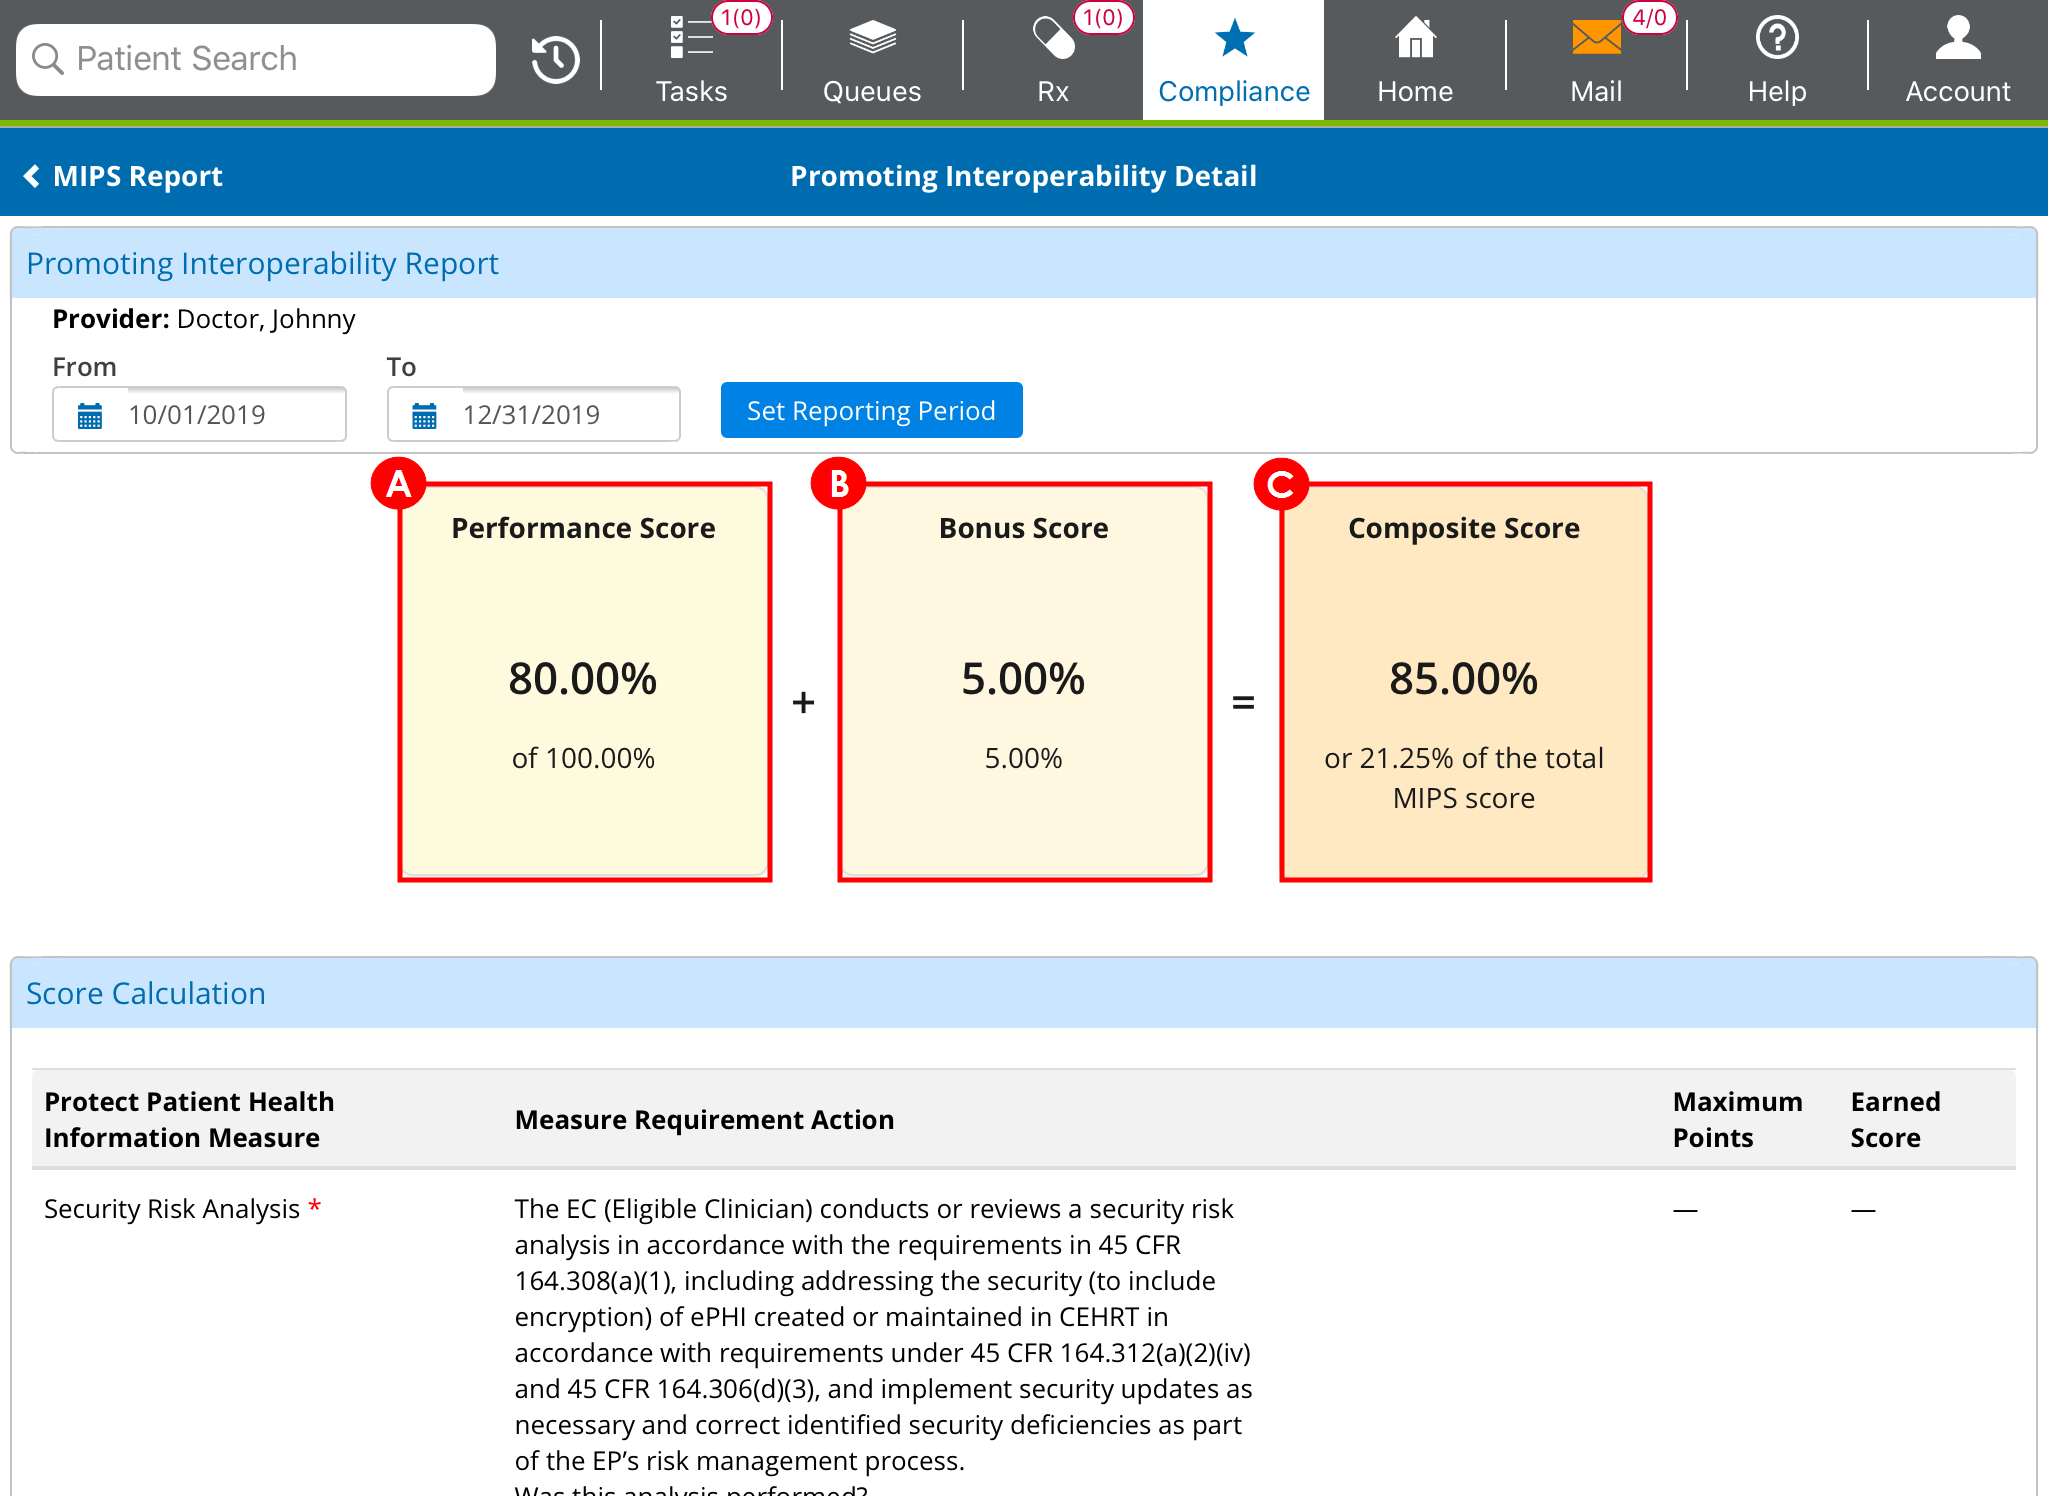Open the From date calendar picker
The width and height of the screenshot is (2048, 1496).
point(90,415)
